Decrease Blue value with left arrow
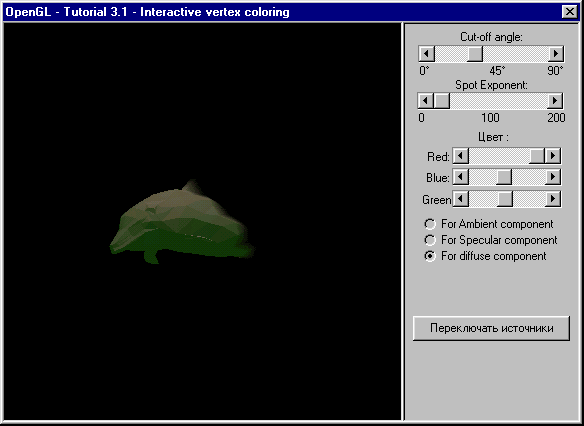Image resolution: width=584 pixels, height=426 pixels. pos(461,177)
